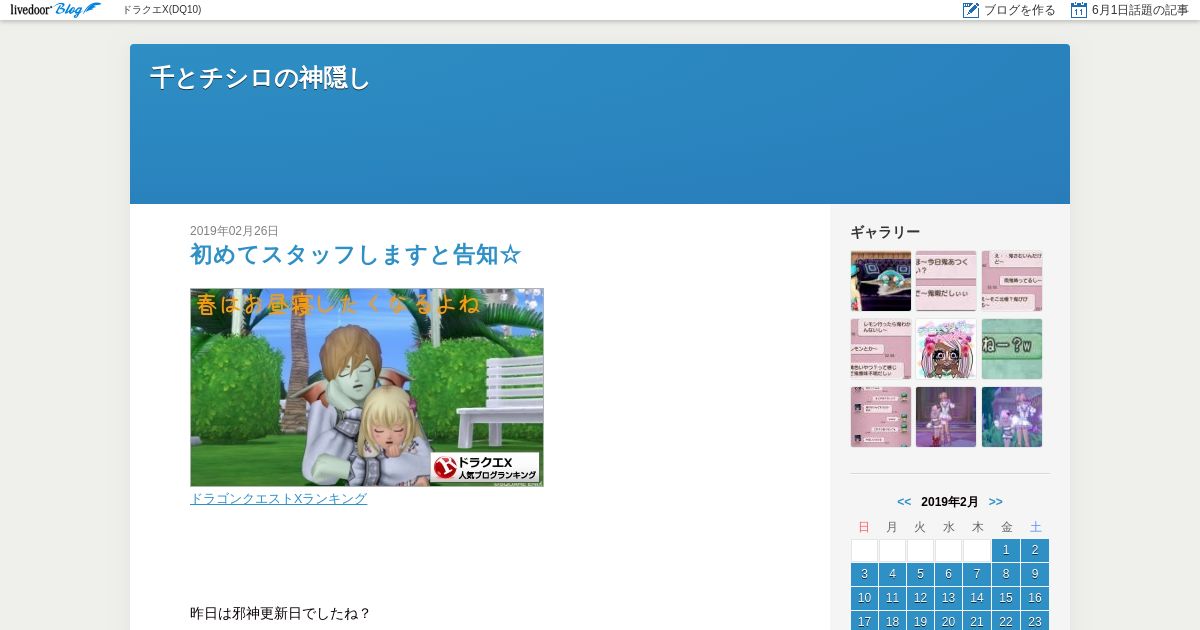Image resolution: width=1200 pixels, height=630 pixels.
Task: Open second gallery thumbnail in top row
Action: click(x=946, y=281)
